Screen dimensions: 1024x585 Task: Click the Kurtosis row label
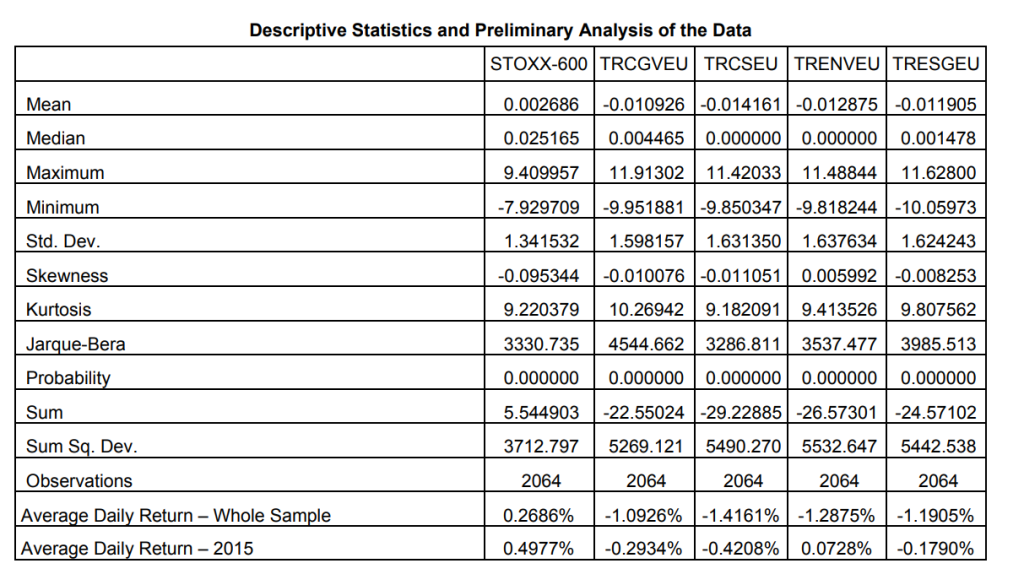point(58,309)
